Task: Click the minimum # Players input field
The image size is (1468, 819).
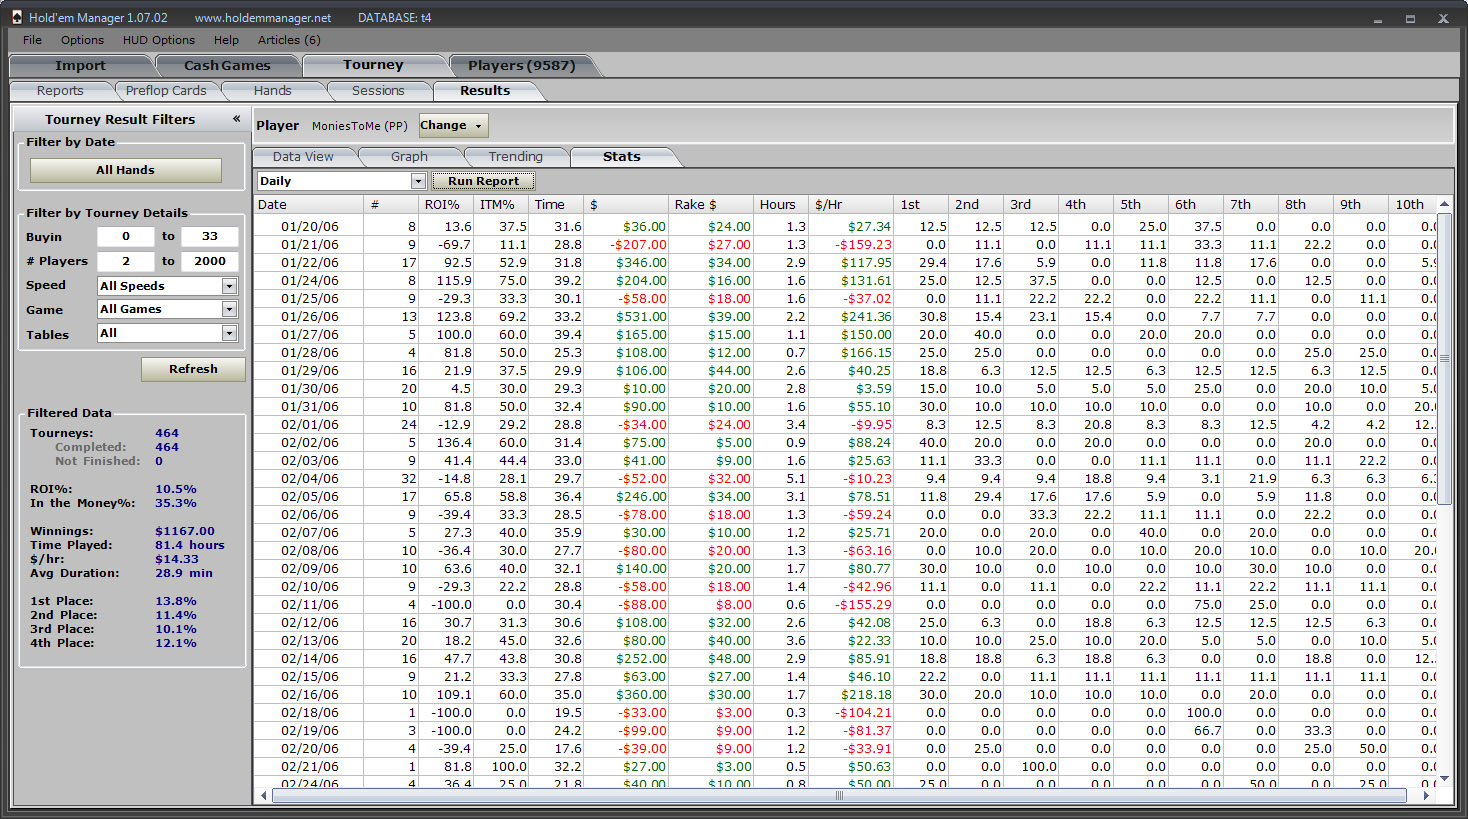Action: click(x=126, y=261)
